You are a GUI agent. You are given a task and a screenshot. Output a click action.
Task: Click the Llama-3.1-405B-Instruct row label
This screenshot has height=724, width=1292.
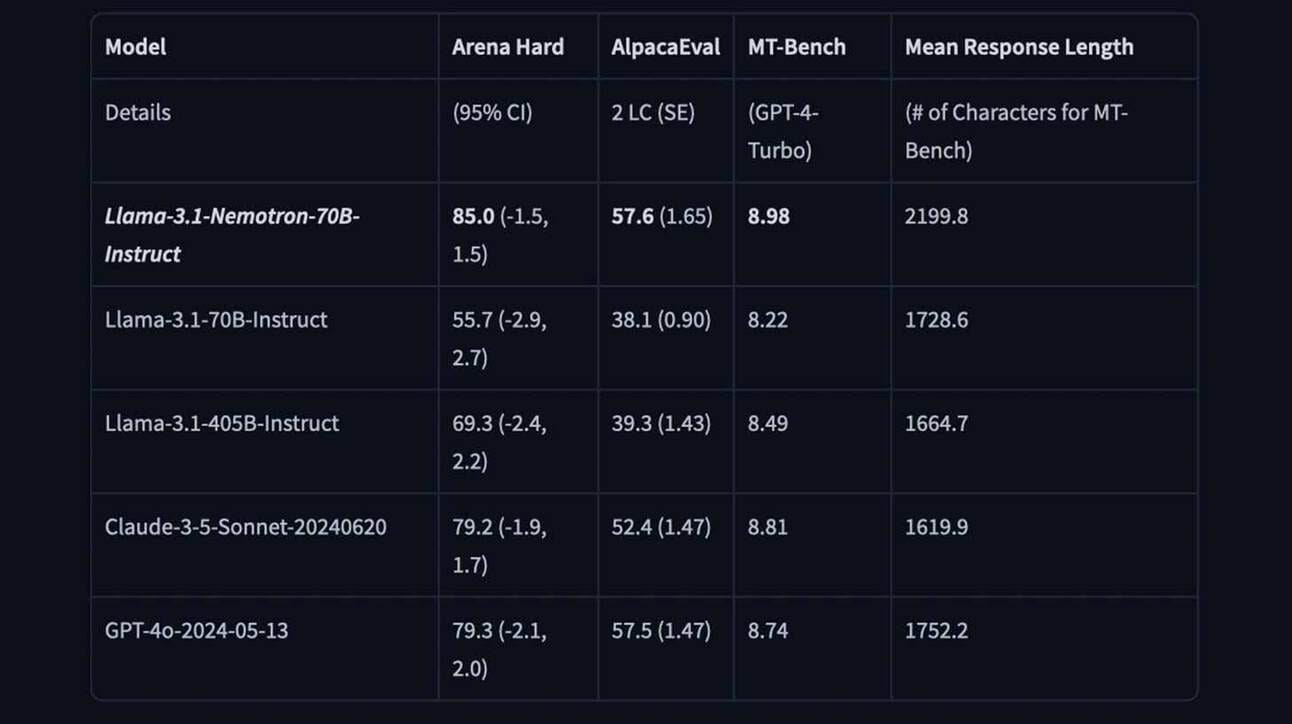pyautogui.click(x=222, y=423)
